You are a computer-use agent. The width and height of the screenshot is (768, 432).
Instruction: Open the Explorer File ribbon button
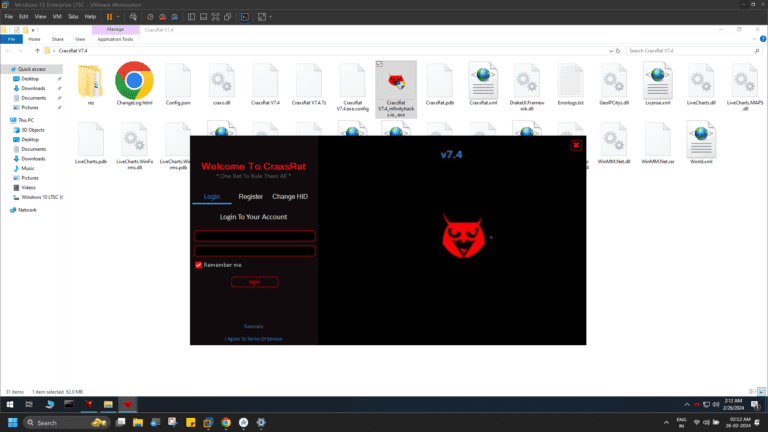(11, 39)
